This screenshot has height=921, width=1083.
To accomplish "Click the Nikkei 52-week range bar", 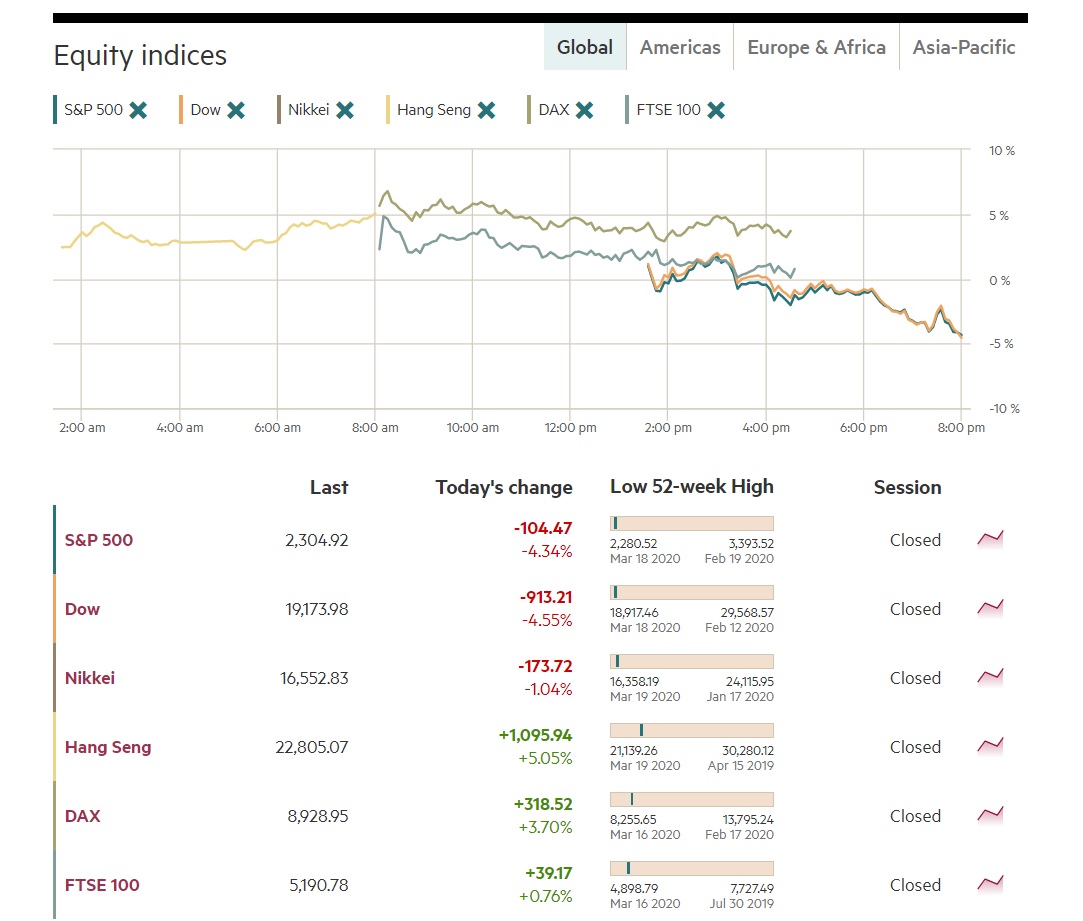I will pos(691,661).
